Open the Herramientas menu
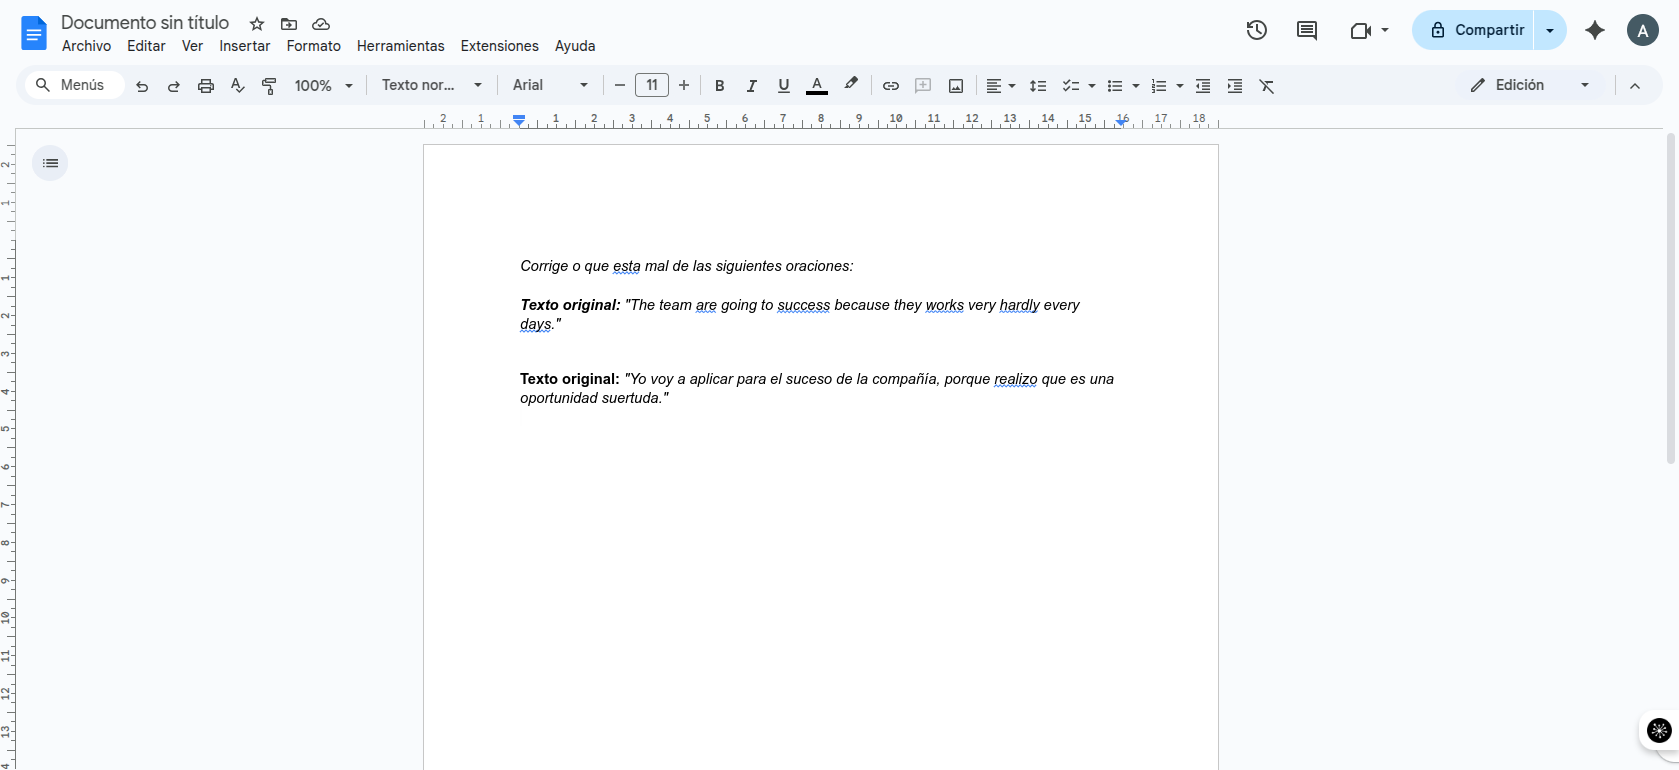 (400, 46)
